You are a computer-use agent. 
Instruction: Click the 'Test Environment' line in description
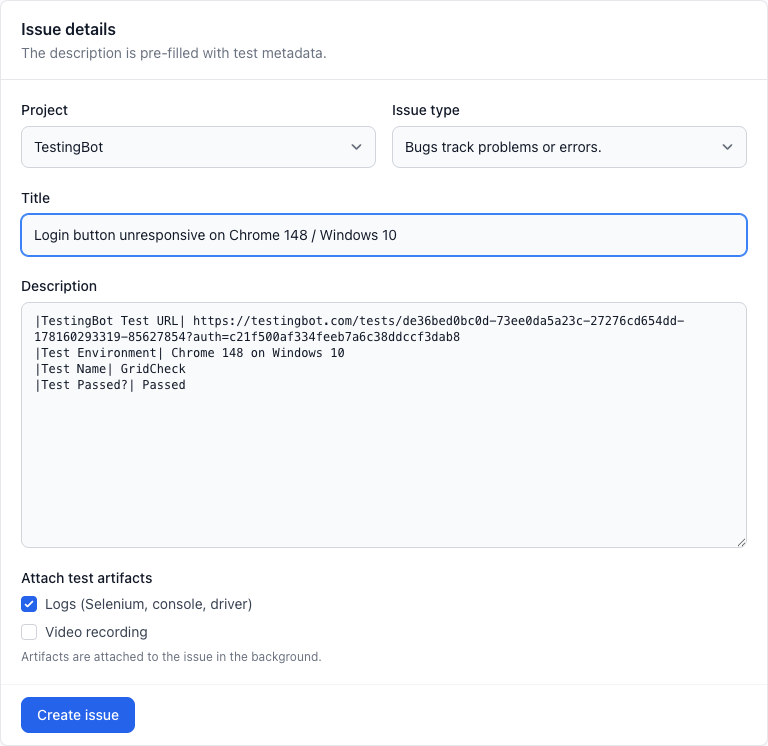tap(189, 353)
